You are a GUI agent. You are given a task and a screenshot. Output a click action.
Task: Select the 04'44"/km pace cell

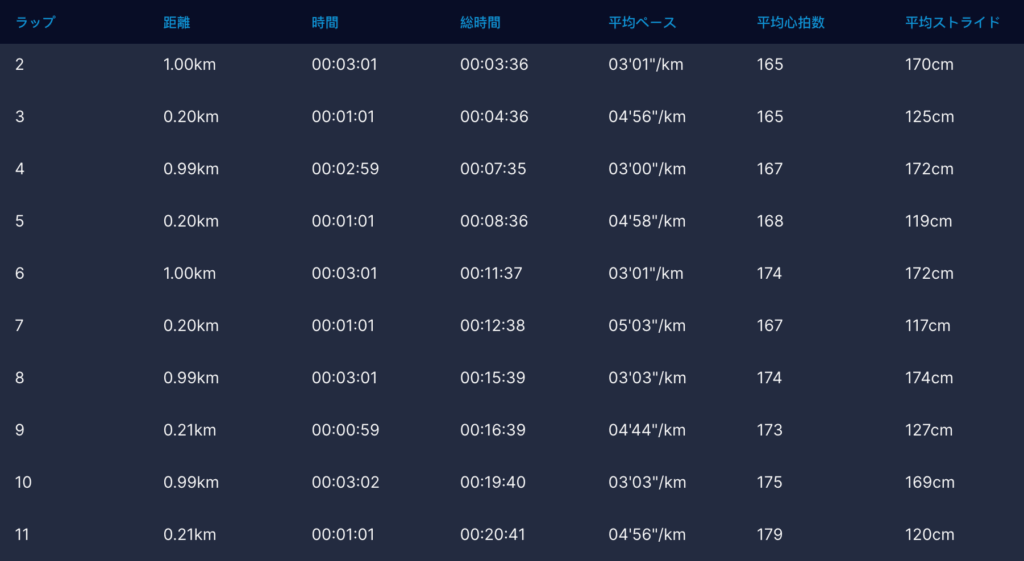tap(647, 430)
